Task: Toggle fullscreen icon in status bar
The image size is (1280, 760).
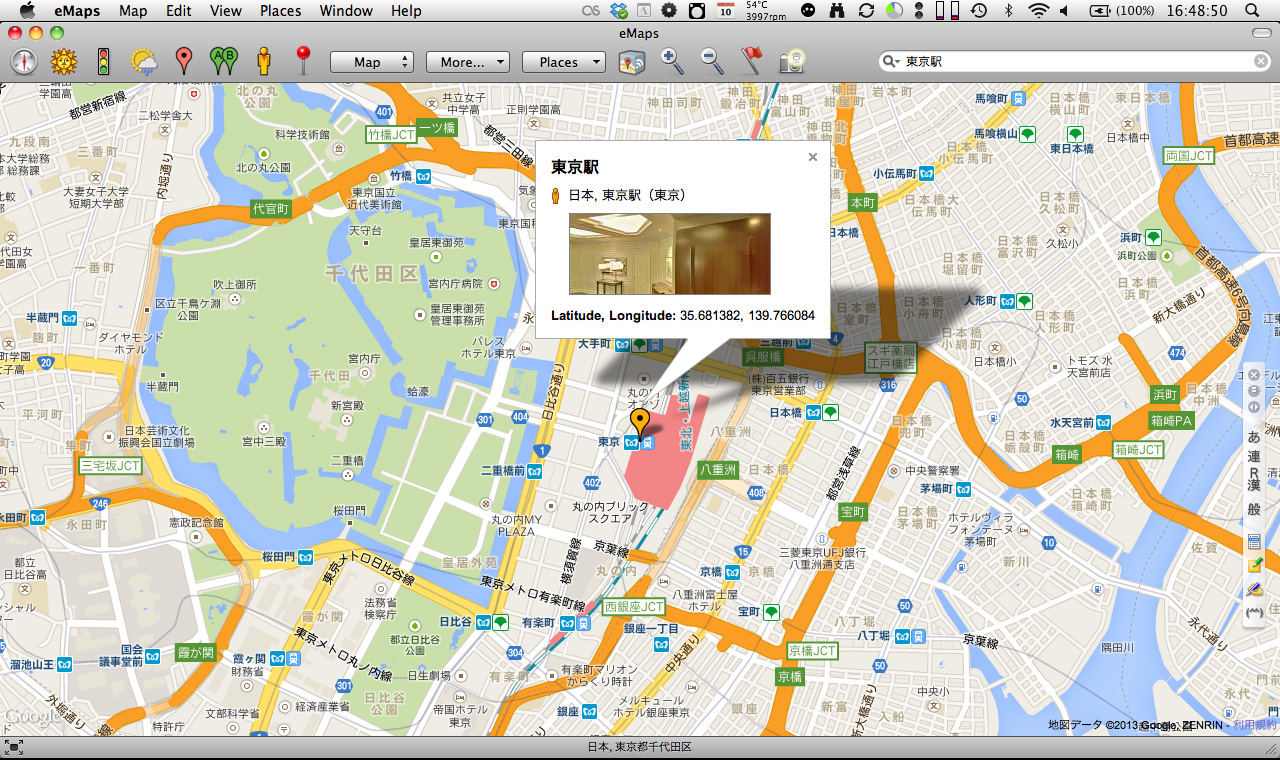Action: coord(13,747)
